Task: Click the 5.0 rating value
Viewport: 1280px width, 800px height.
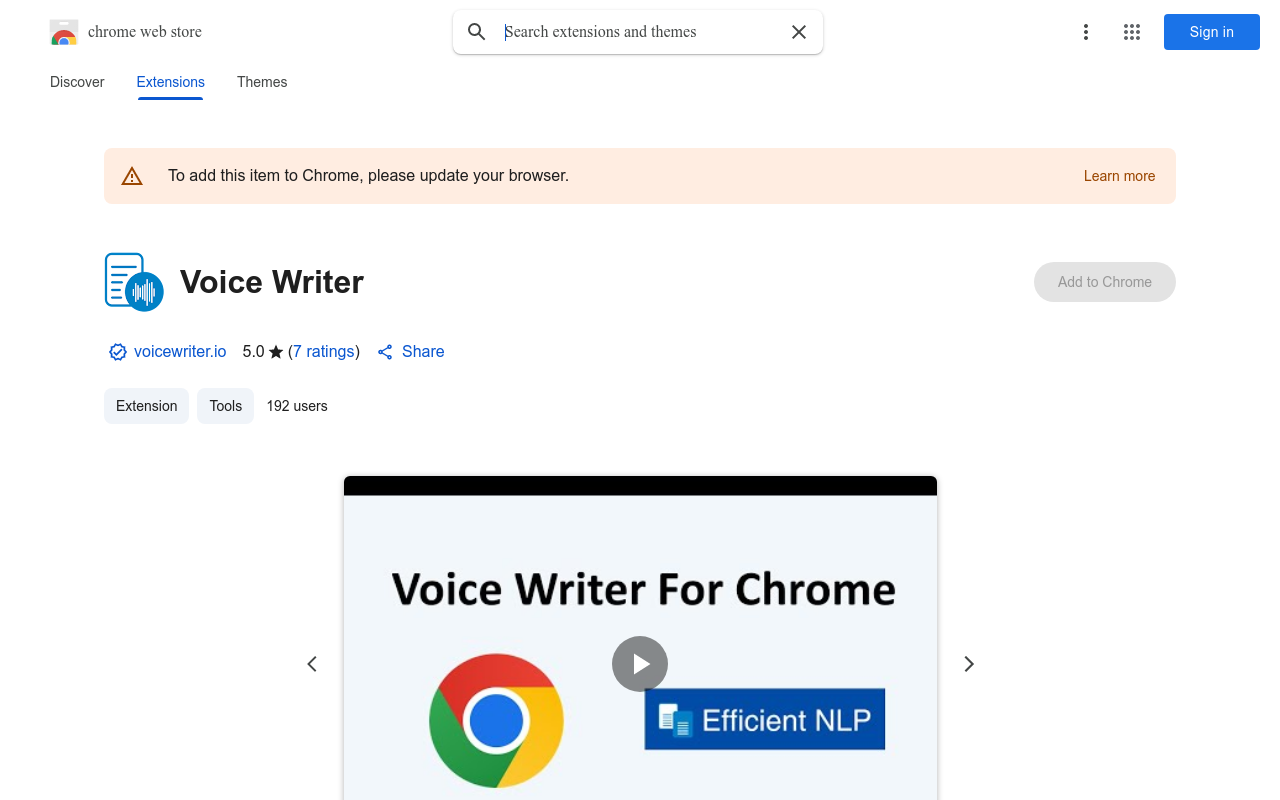Action: 253,352
